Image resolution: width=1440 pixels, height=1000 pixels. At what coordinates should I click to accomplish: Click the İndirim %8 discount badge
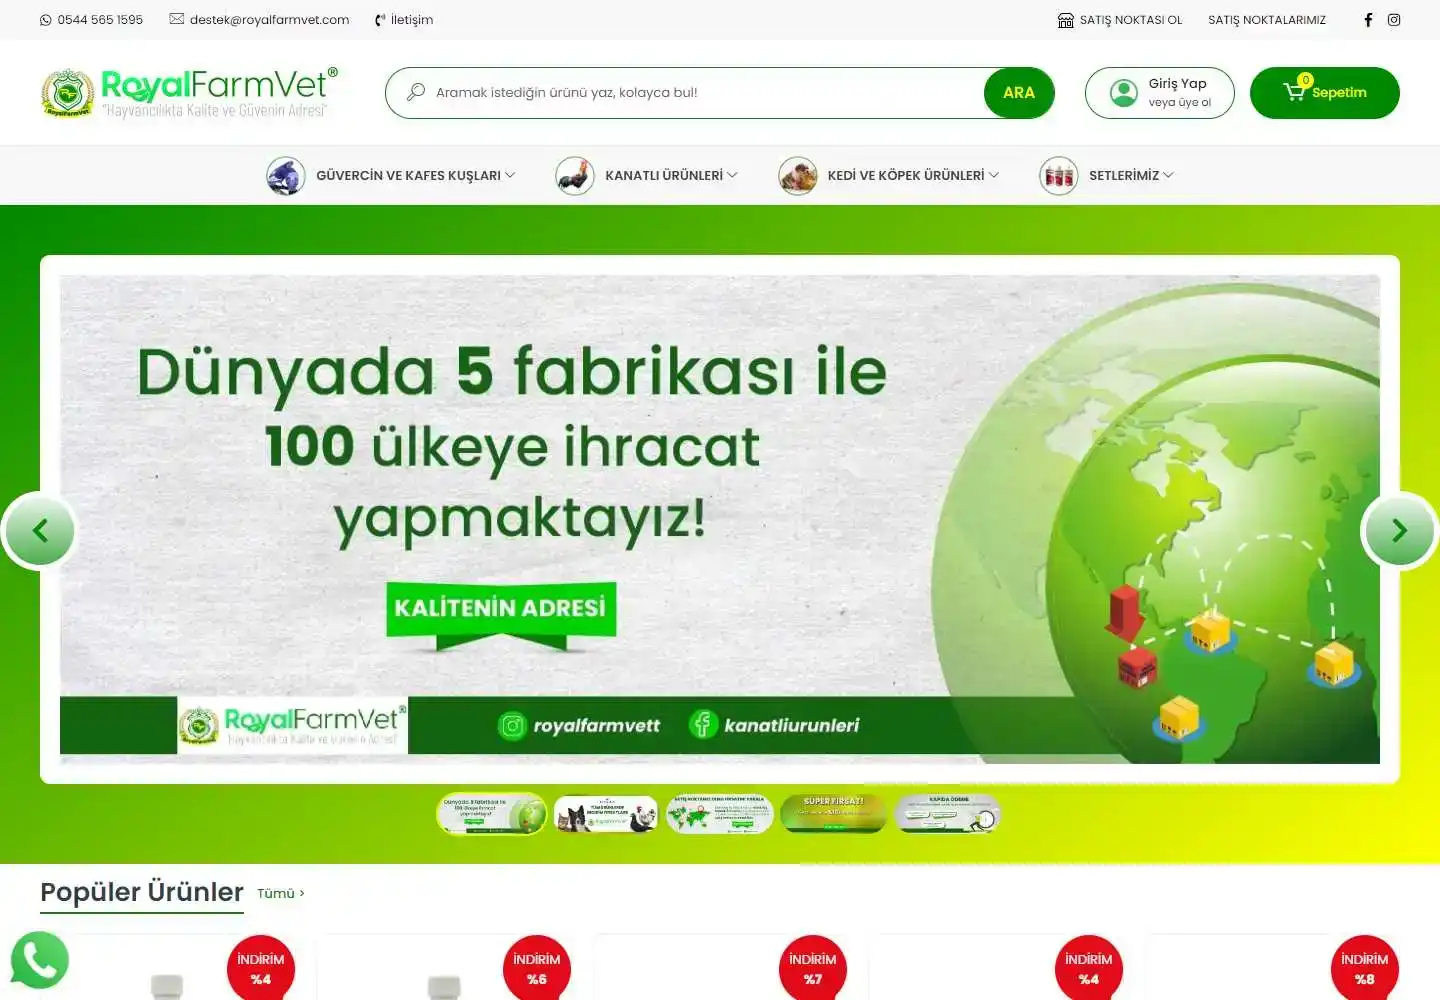click(1365, 968)
